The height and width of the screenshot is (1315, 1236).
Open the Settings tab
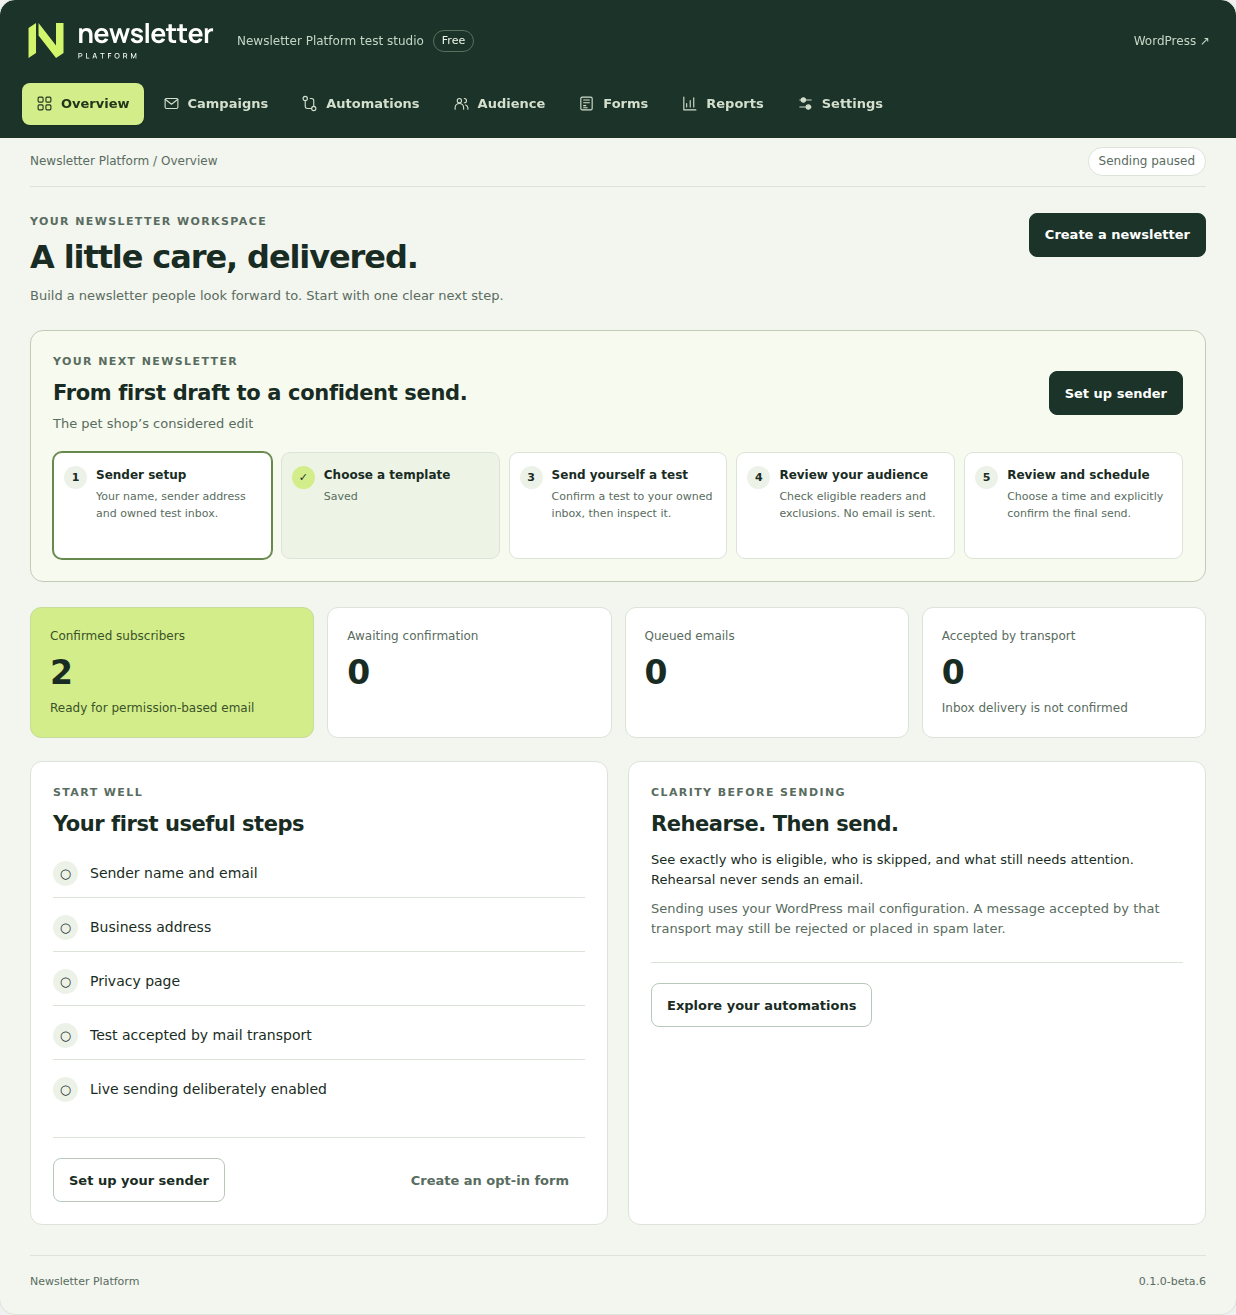841,104
